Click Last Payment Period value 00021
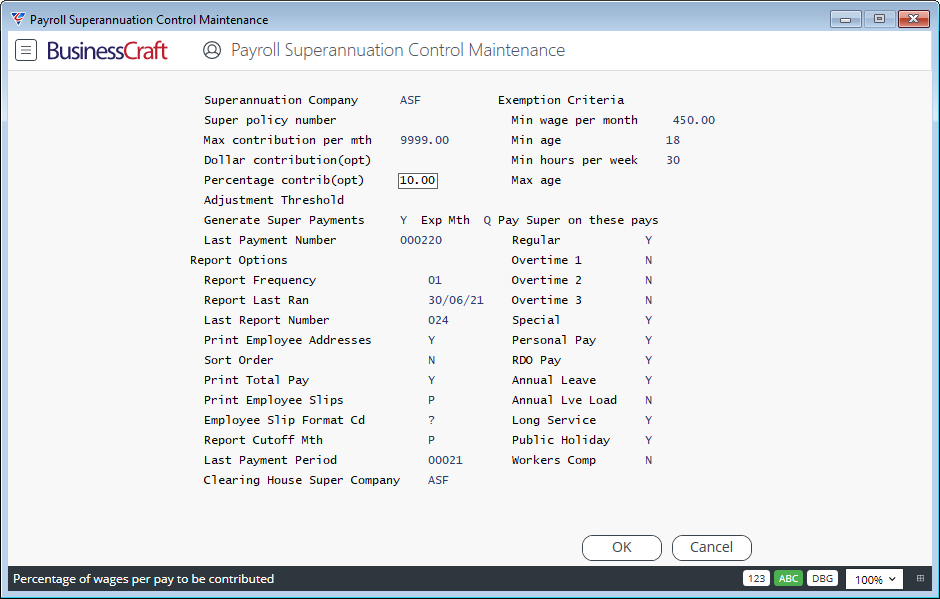The width and height of the screenshot is (940, 599). click(x=445, y=460)
